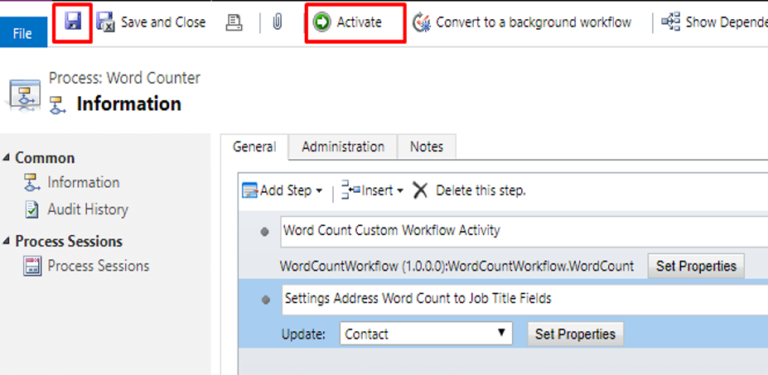Collapse the Process Sessions section
The height and width of the screenshot is (375, 768).
tap(6, 241)
